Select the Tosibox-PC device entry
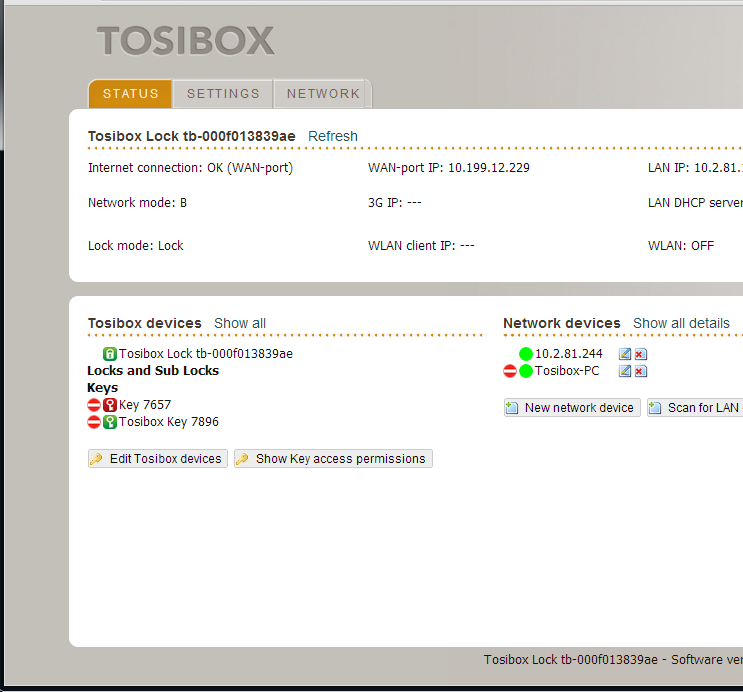Viewport: 743px width, 692px height. (x=567, y=371)
